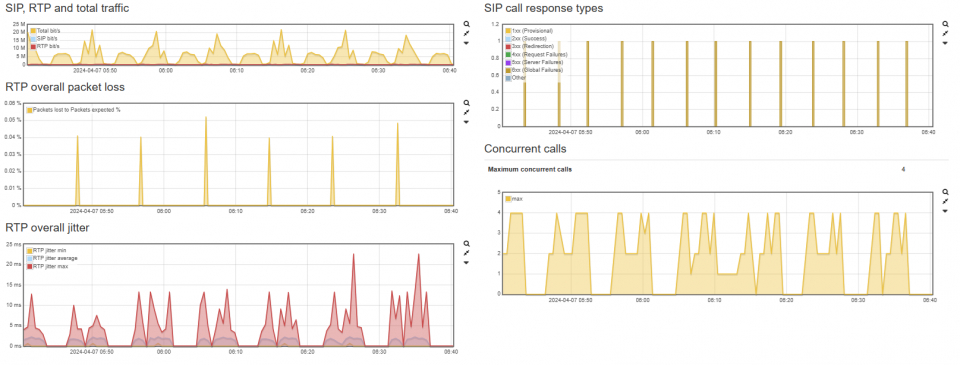
Task: Toggle the RTP bit/s legend series
Action: click(45, 46)
